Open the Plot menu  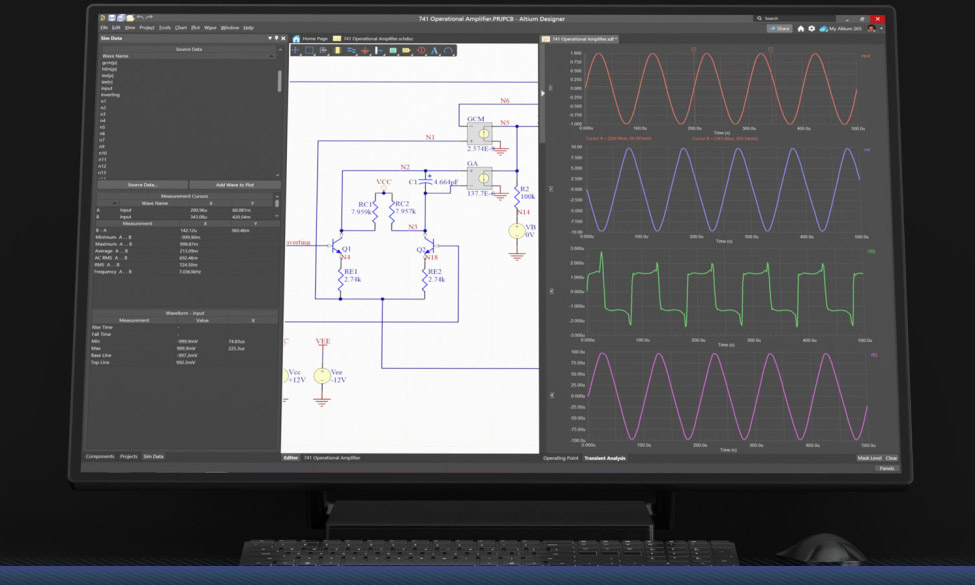[195, 28]
